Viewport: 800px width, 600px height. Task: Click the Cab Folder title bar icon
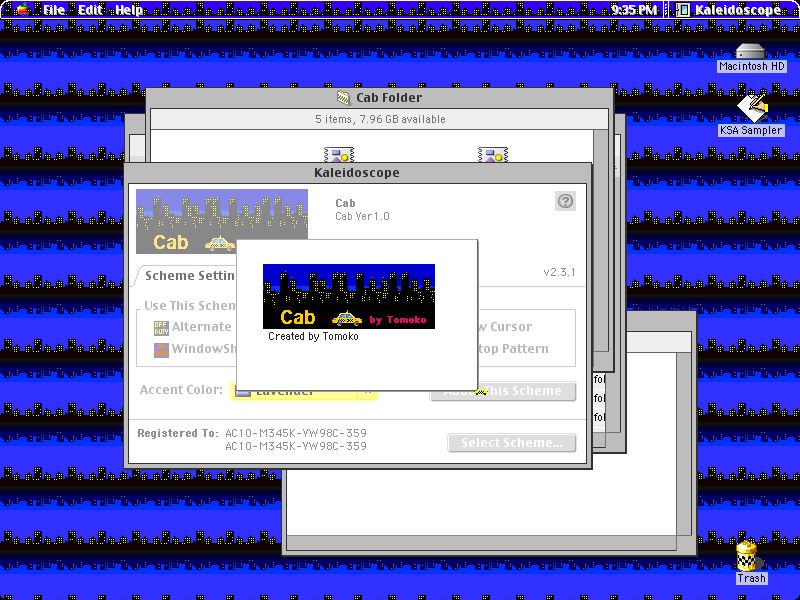pos(344,97)
